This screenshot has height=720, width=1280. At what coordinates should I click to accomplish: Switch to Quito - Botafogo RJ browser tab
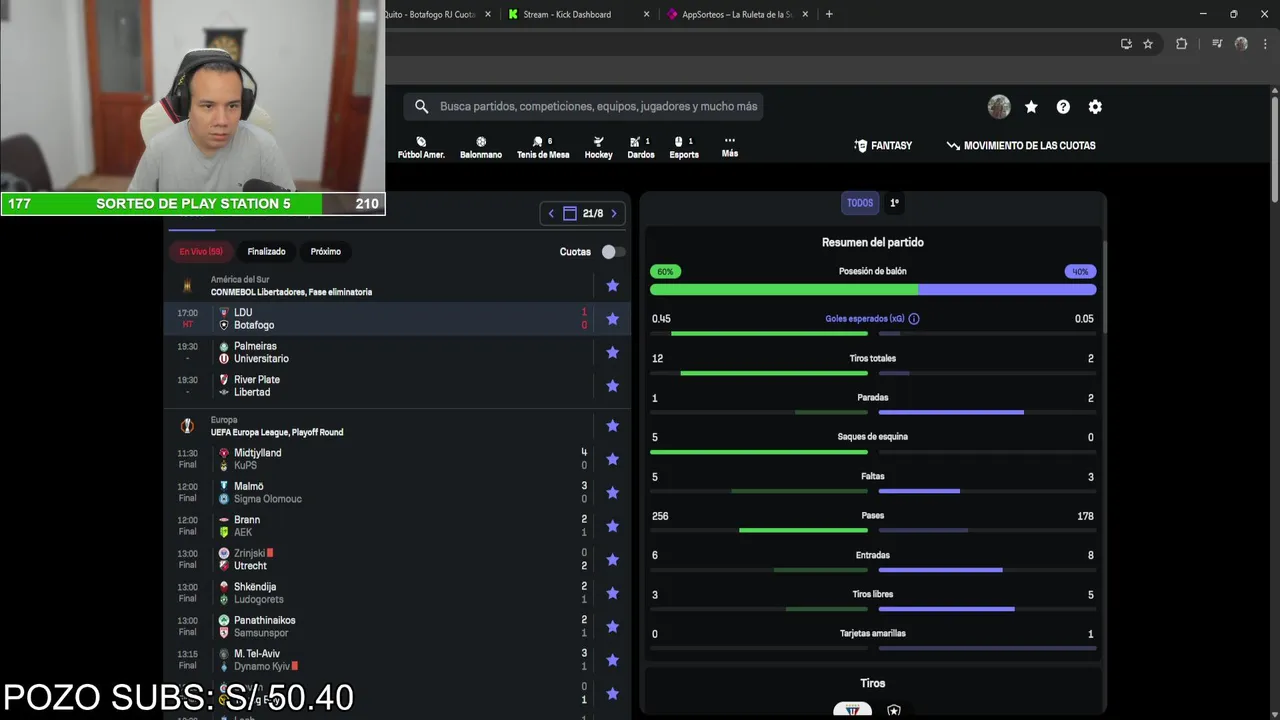(440, 14)
